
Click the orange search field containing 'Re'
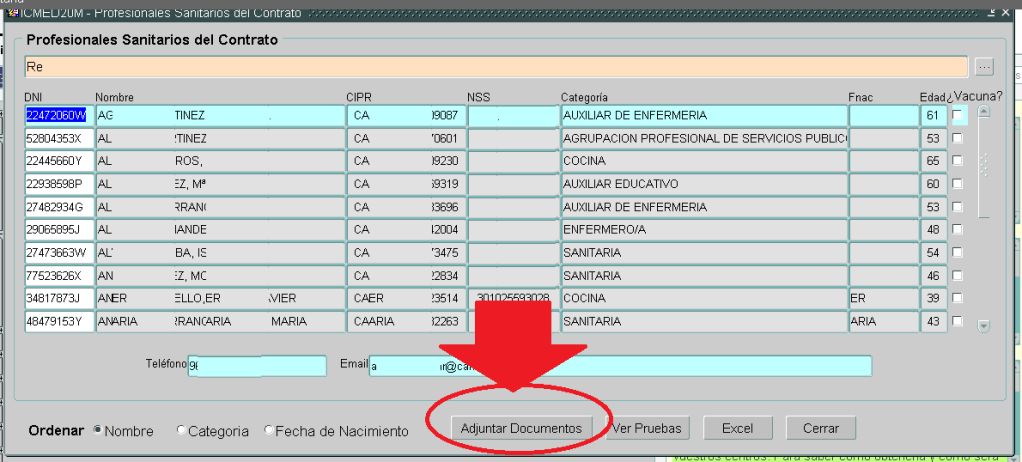(x=495, y=67)
